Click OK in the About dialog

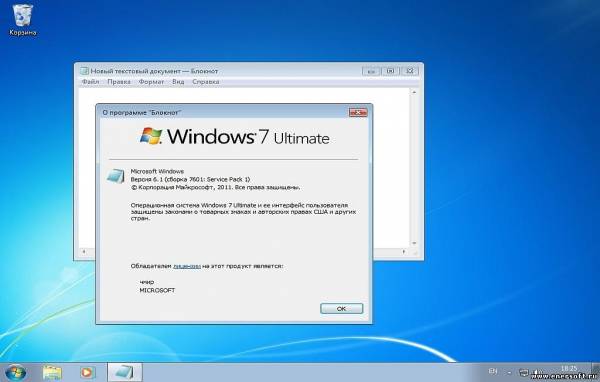point(341,309)
